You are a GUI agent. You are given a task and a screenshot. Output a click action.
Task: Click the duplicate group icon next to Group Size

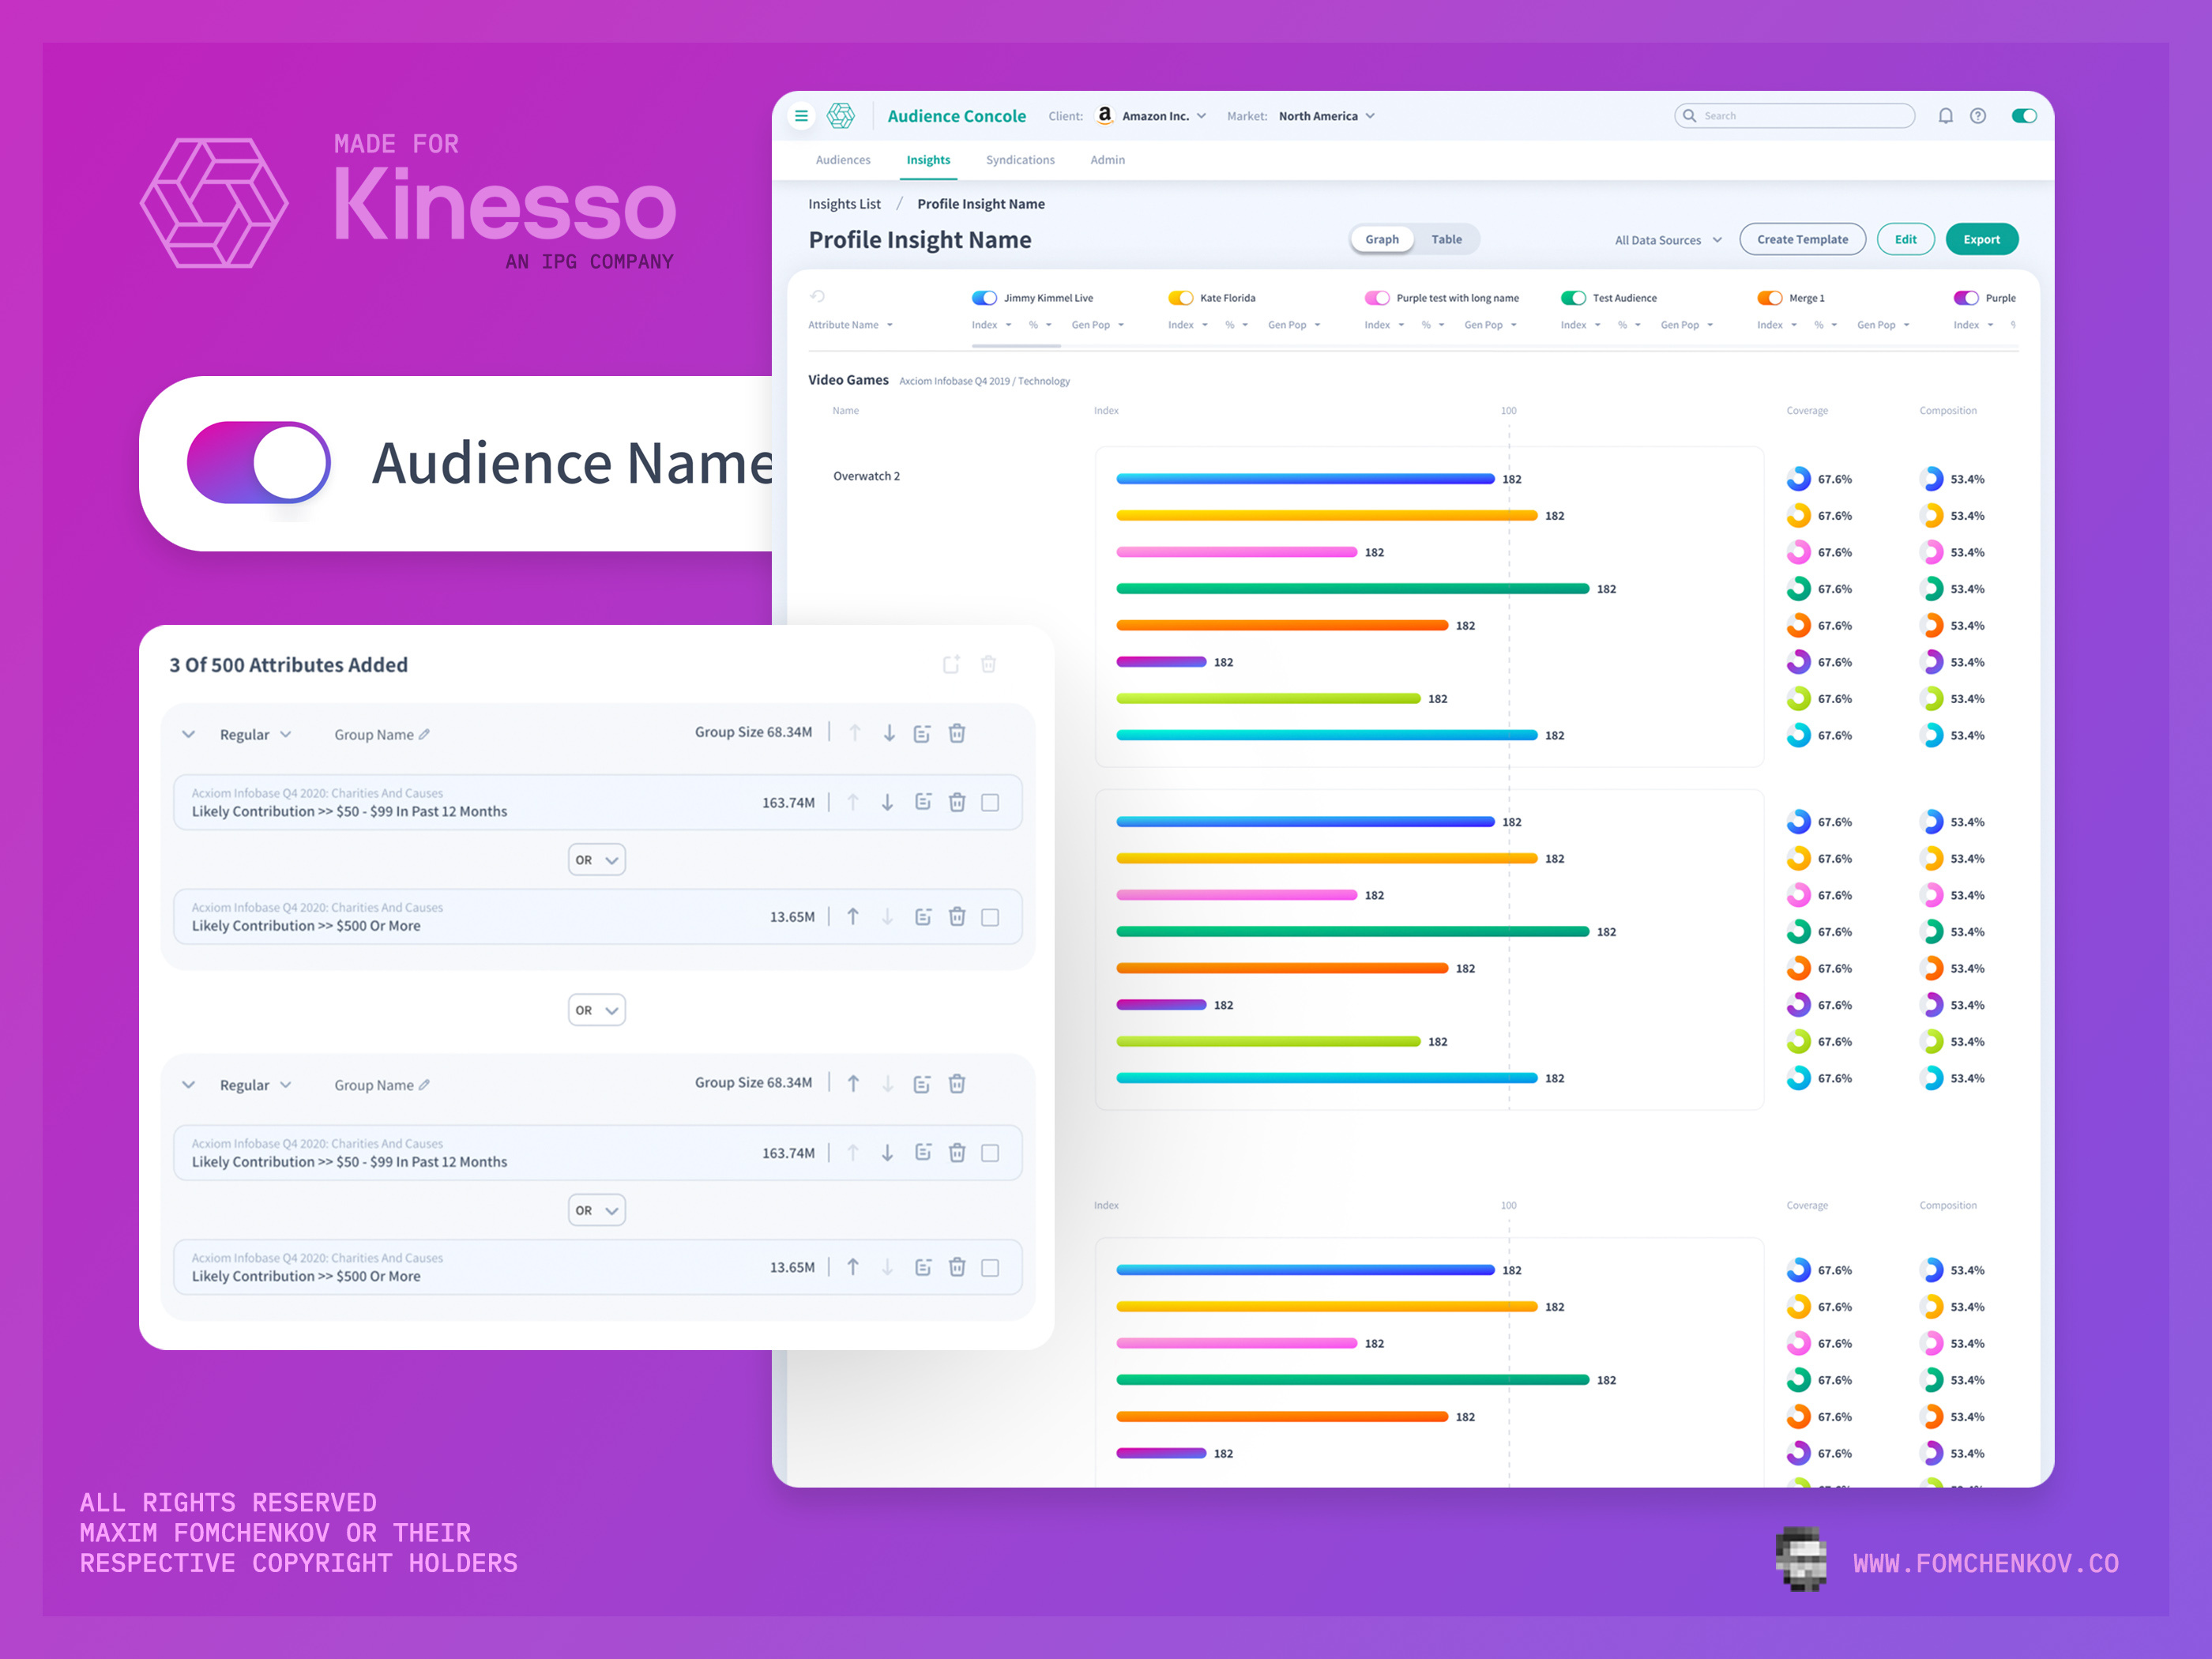tap(922, 732)
